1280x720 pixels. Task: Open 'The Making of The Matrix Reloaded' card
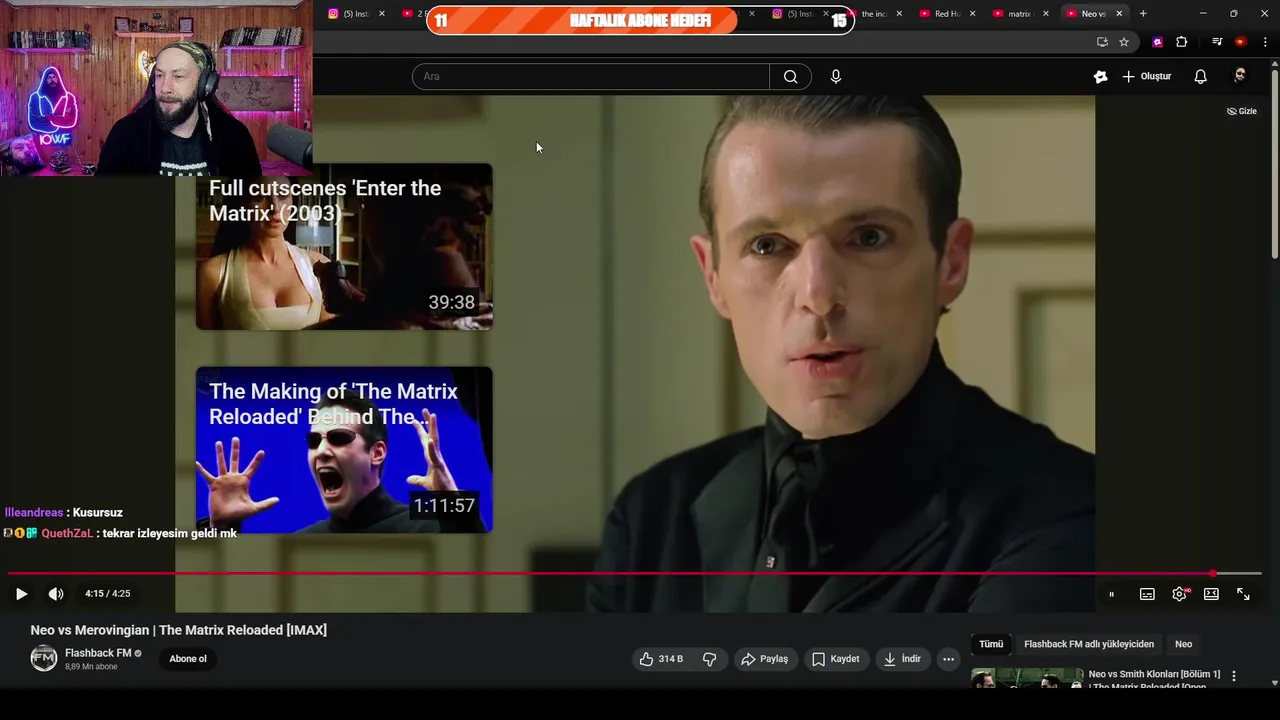click(344, 450)
